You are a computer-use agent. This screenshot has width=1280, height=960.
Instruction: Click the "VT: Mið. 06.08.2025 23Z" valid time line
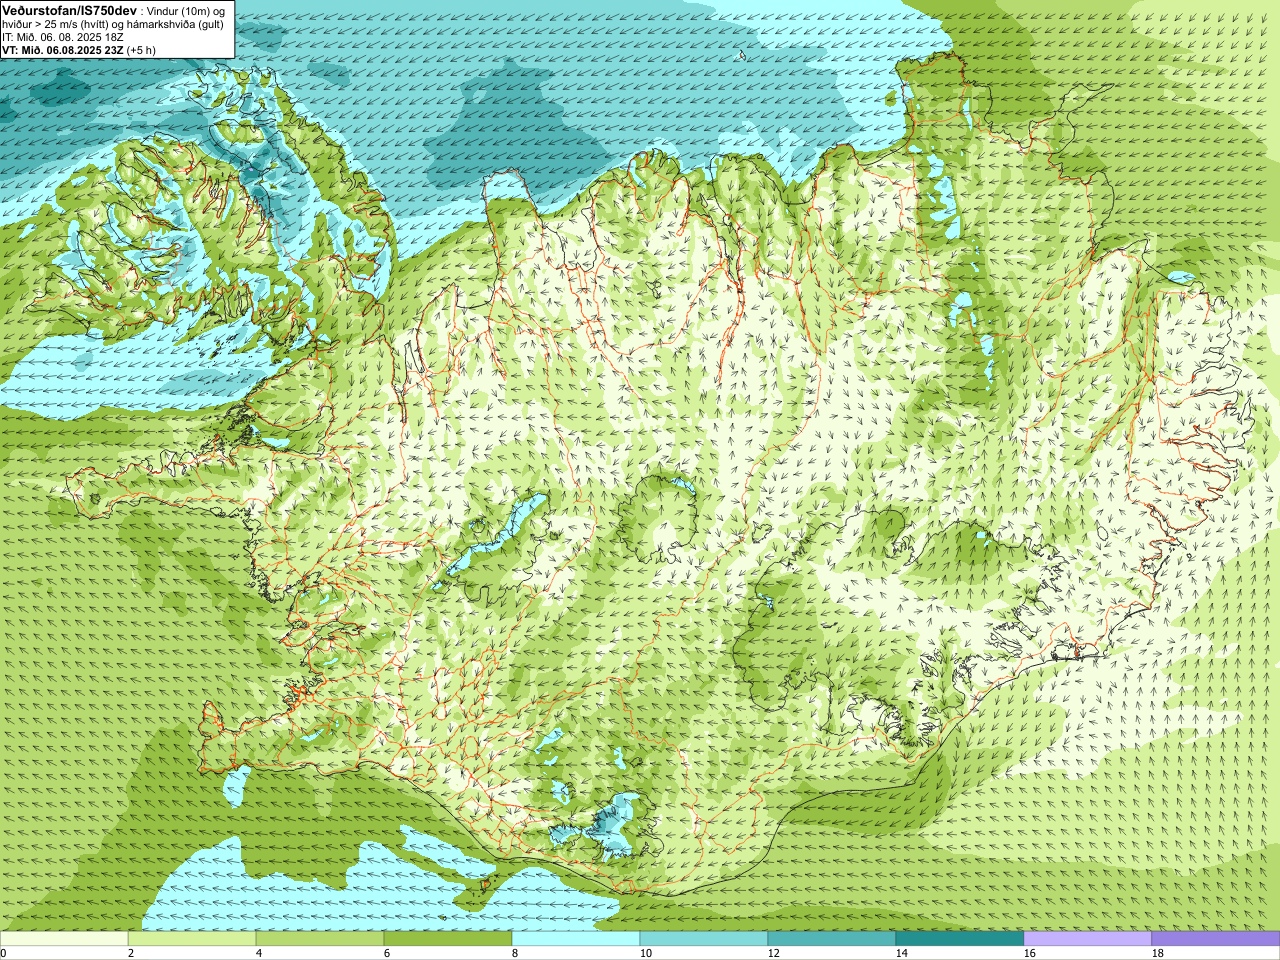[64, 49]
